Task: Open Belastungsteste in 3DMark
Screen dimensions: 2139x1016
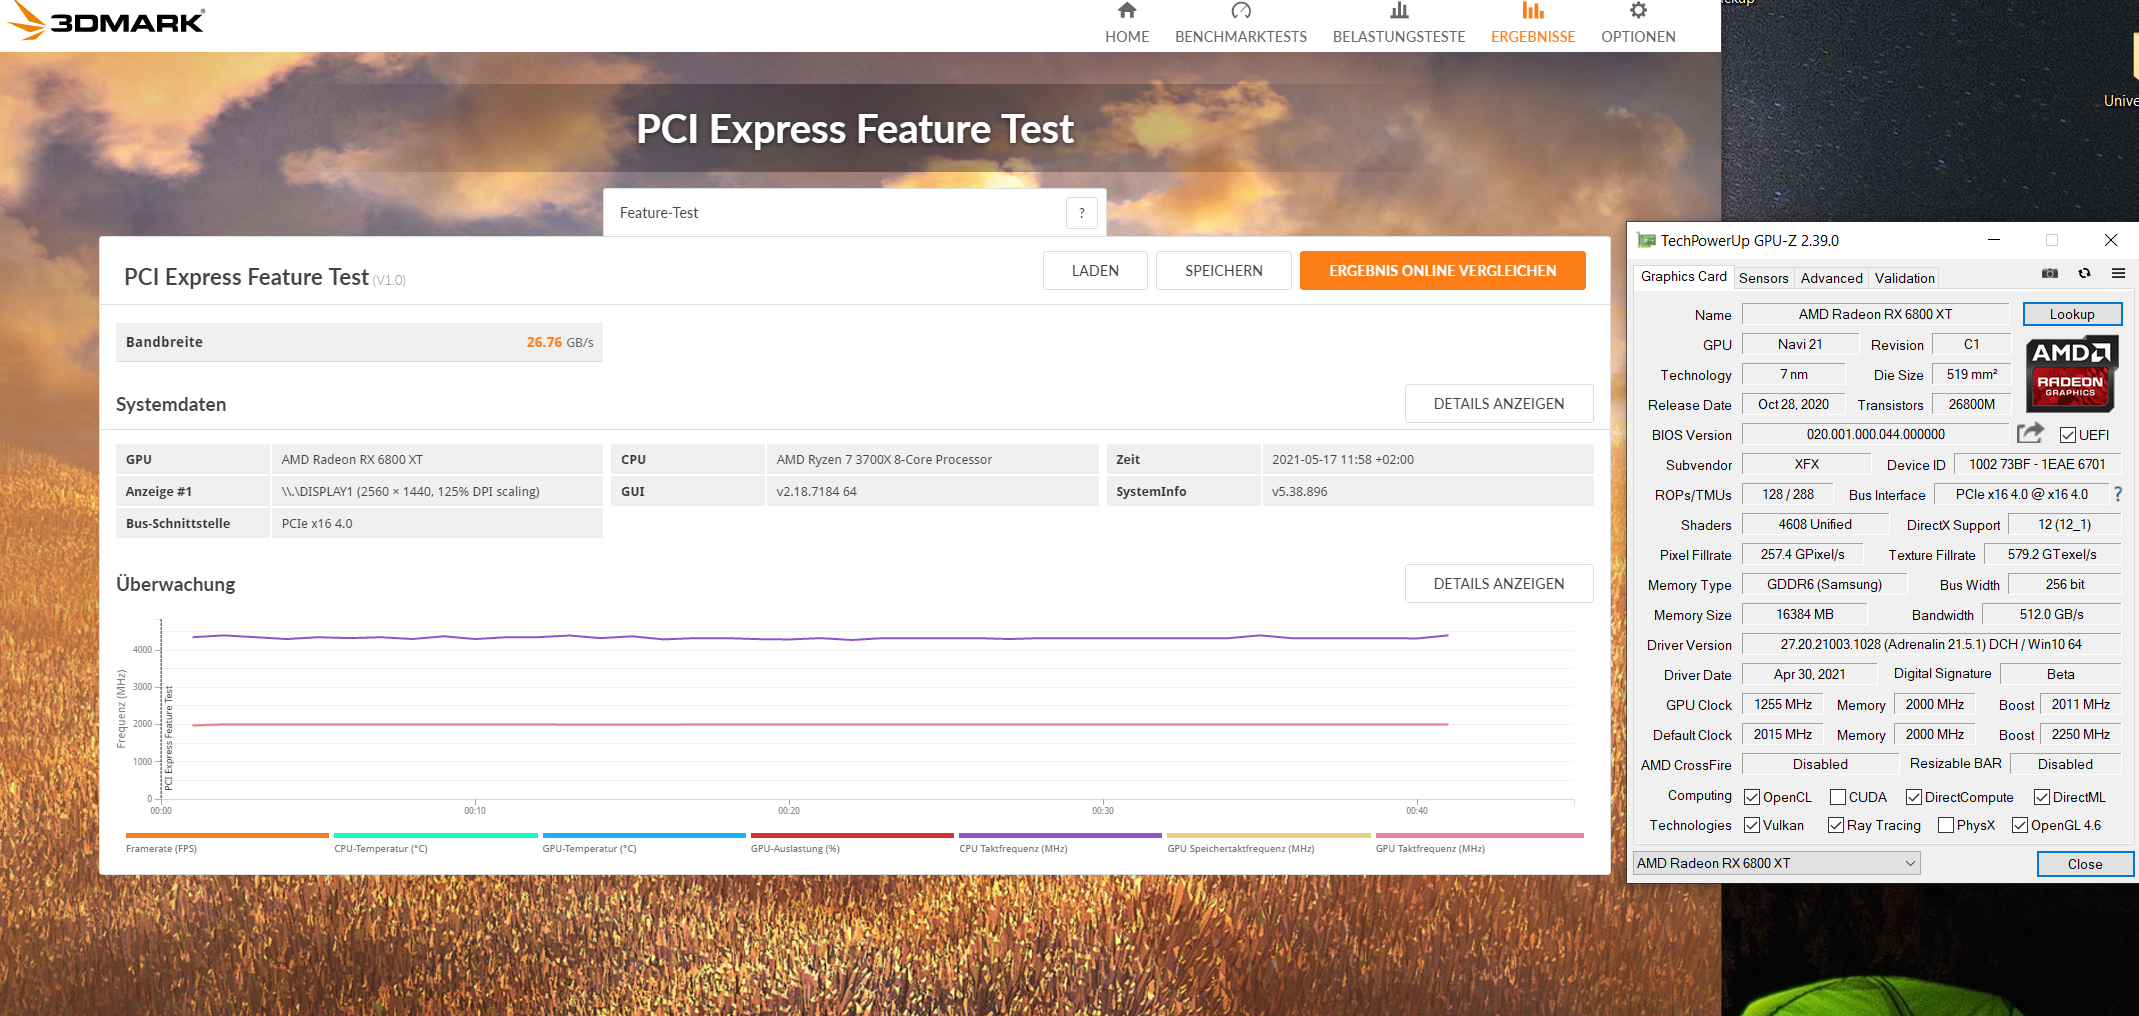Action: [x=1398, y=22]
